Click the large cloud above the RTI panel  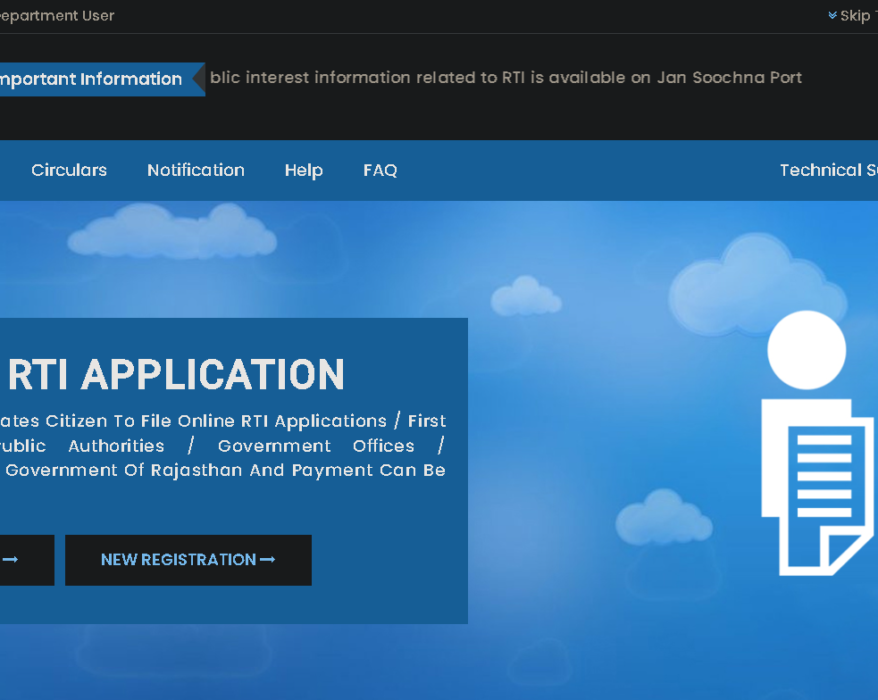160,228
